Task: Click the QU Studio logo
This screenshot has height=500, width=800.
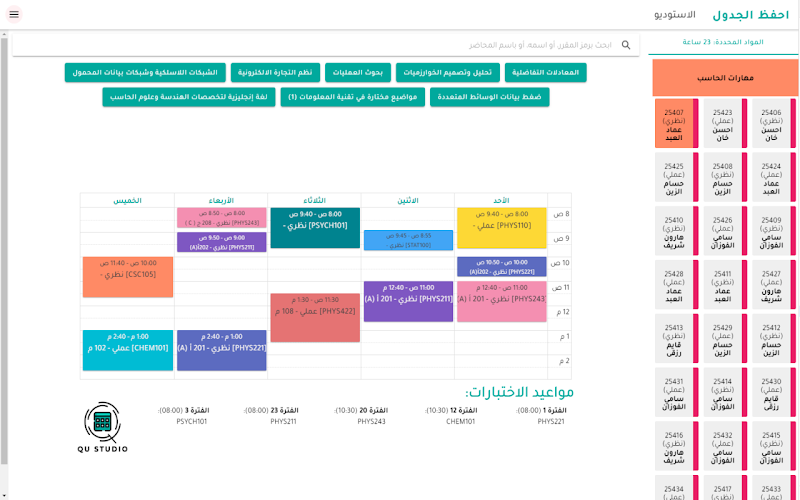Action: pos(103,427)
